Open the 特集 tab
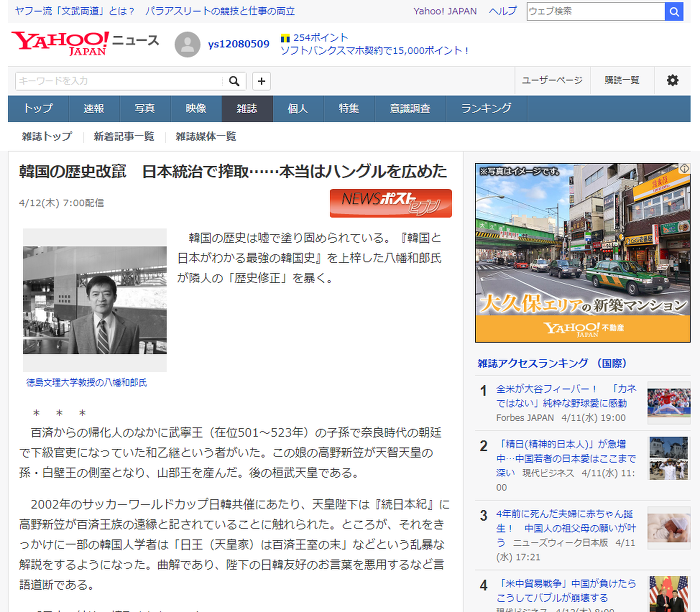 (349, 108)
